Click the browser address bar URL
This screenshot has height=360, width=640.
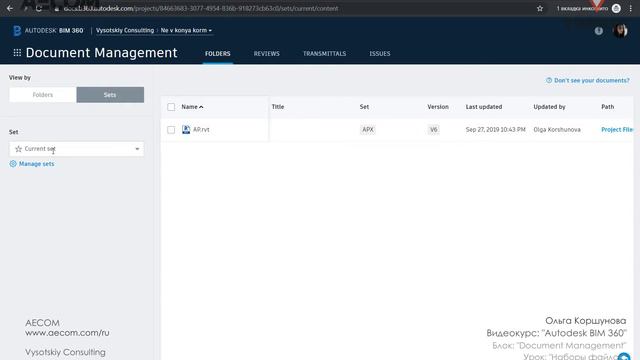click(201, 8)
